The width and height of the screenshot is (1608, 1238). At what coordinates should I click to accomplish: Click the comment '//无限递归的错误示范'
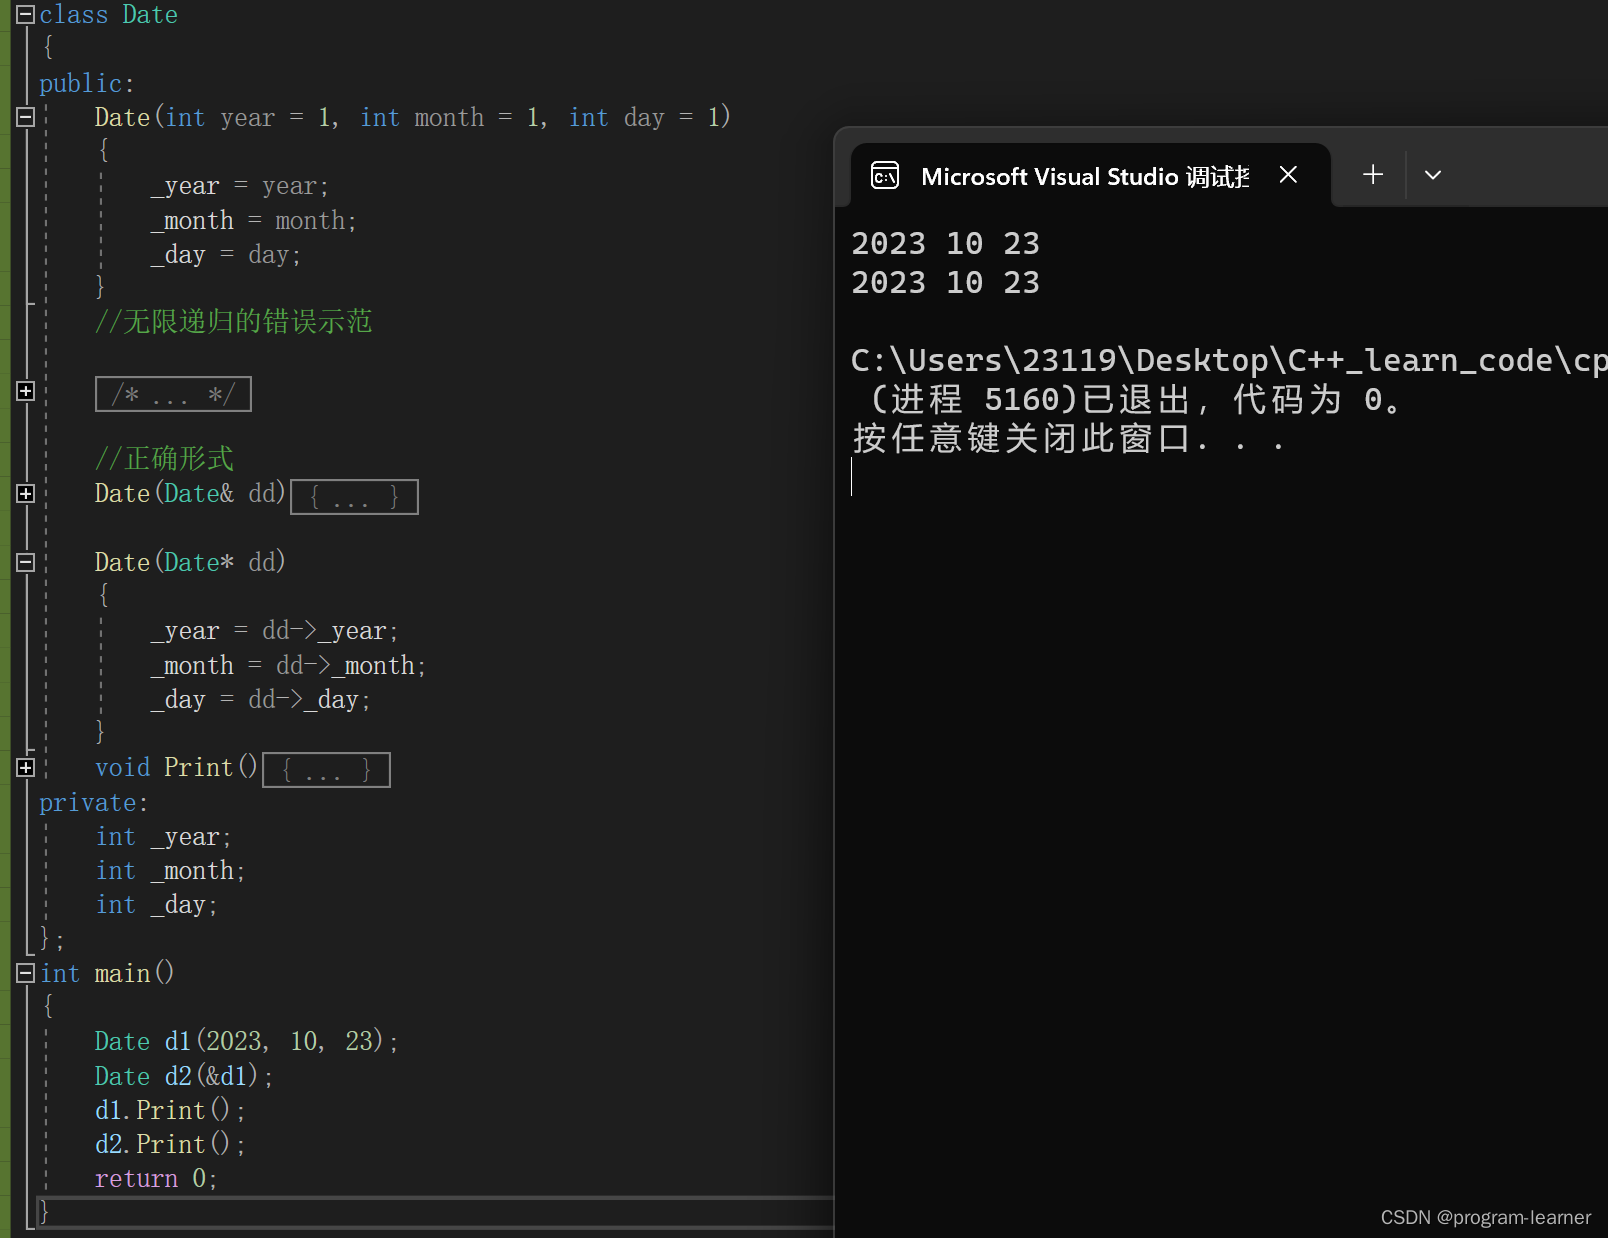[x=233, y=322]
